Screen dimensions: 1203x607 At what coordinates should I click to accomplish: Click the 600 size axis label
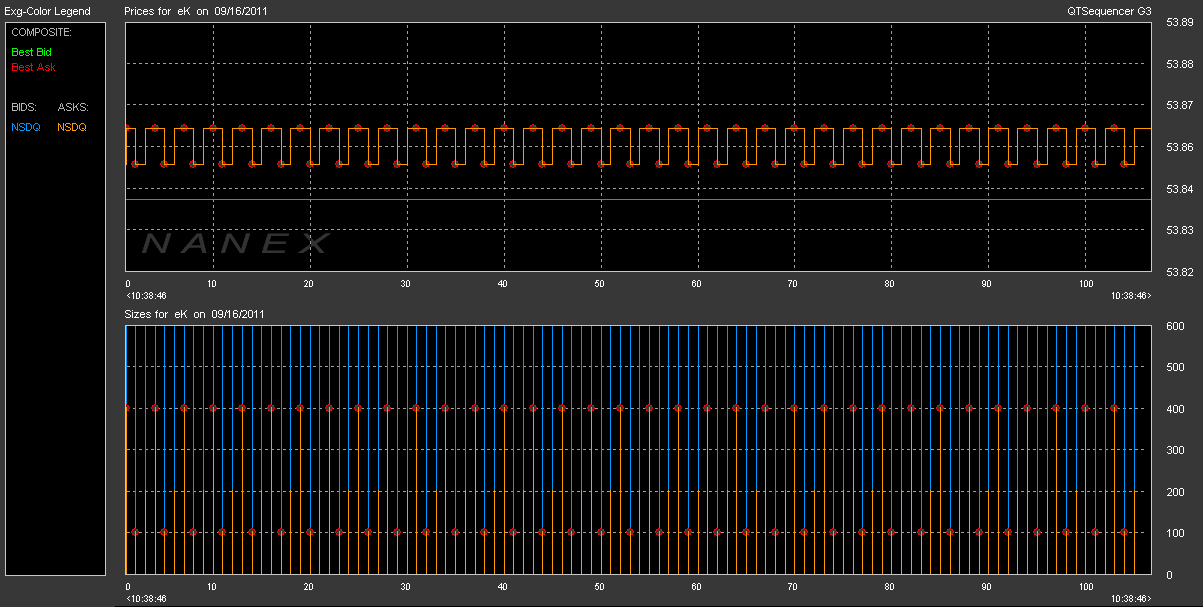coord(1175,325)
